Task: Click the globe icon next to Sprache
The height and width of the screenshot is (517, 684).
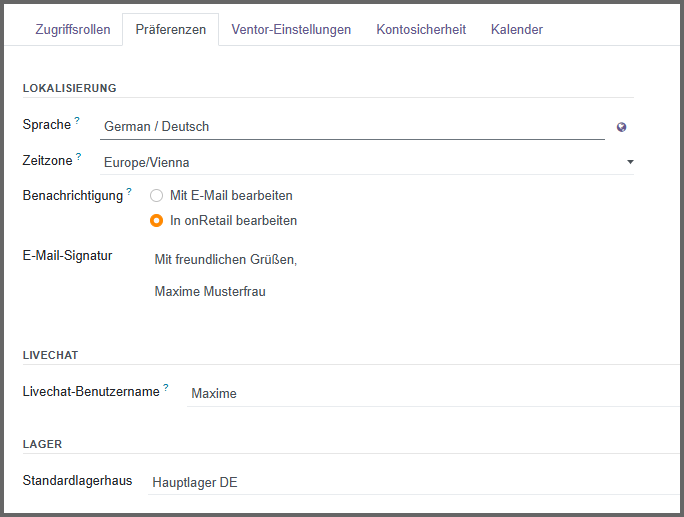Action: point(621,127)
